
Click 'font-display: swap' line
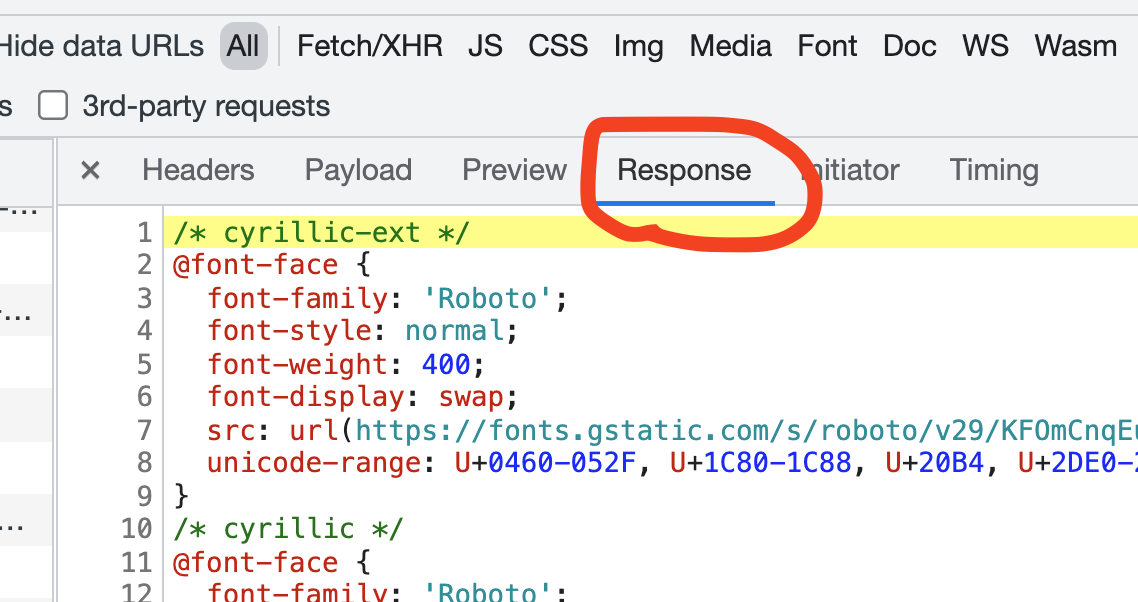pyautogui.click(x=363, y=397)
